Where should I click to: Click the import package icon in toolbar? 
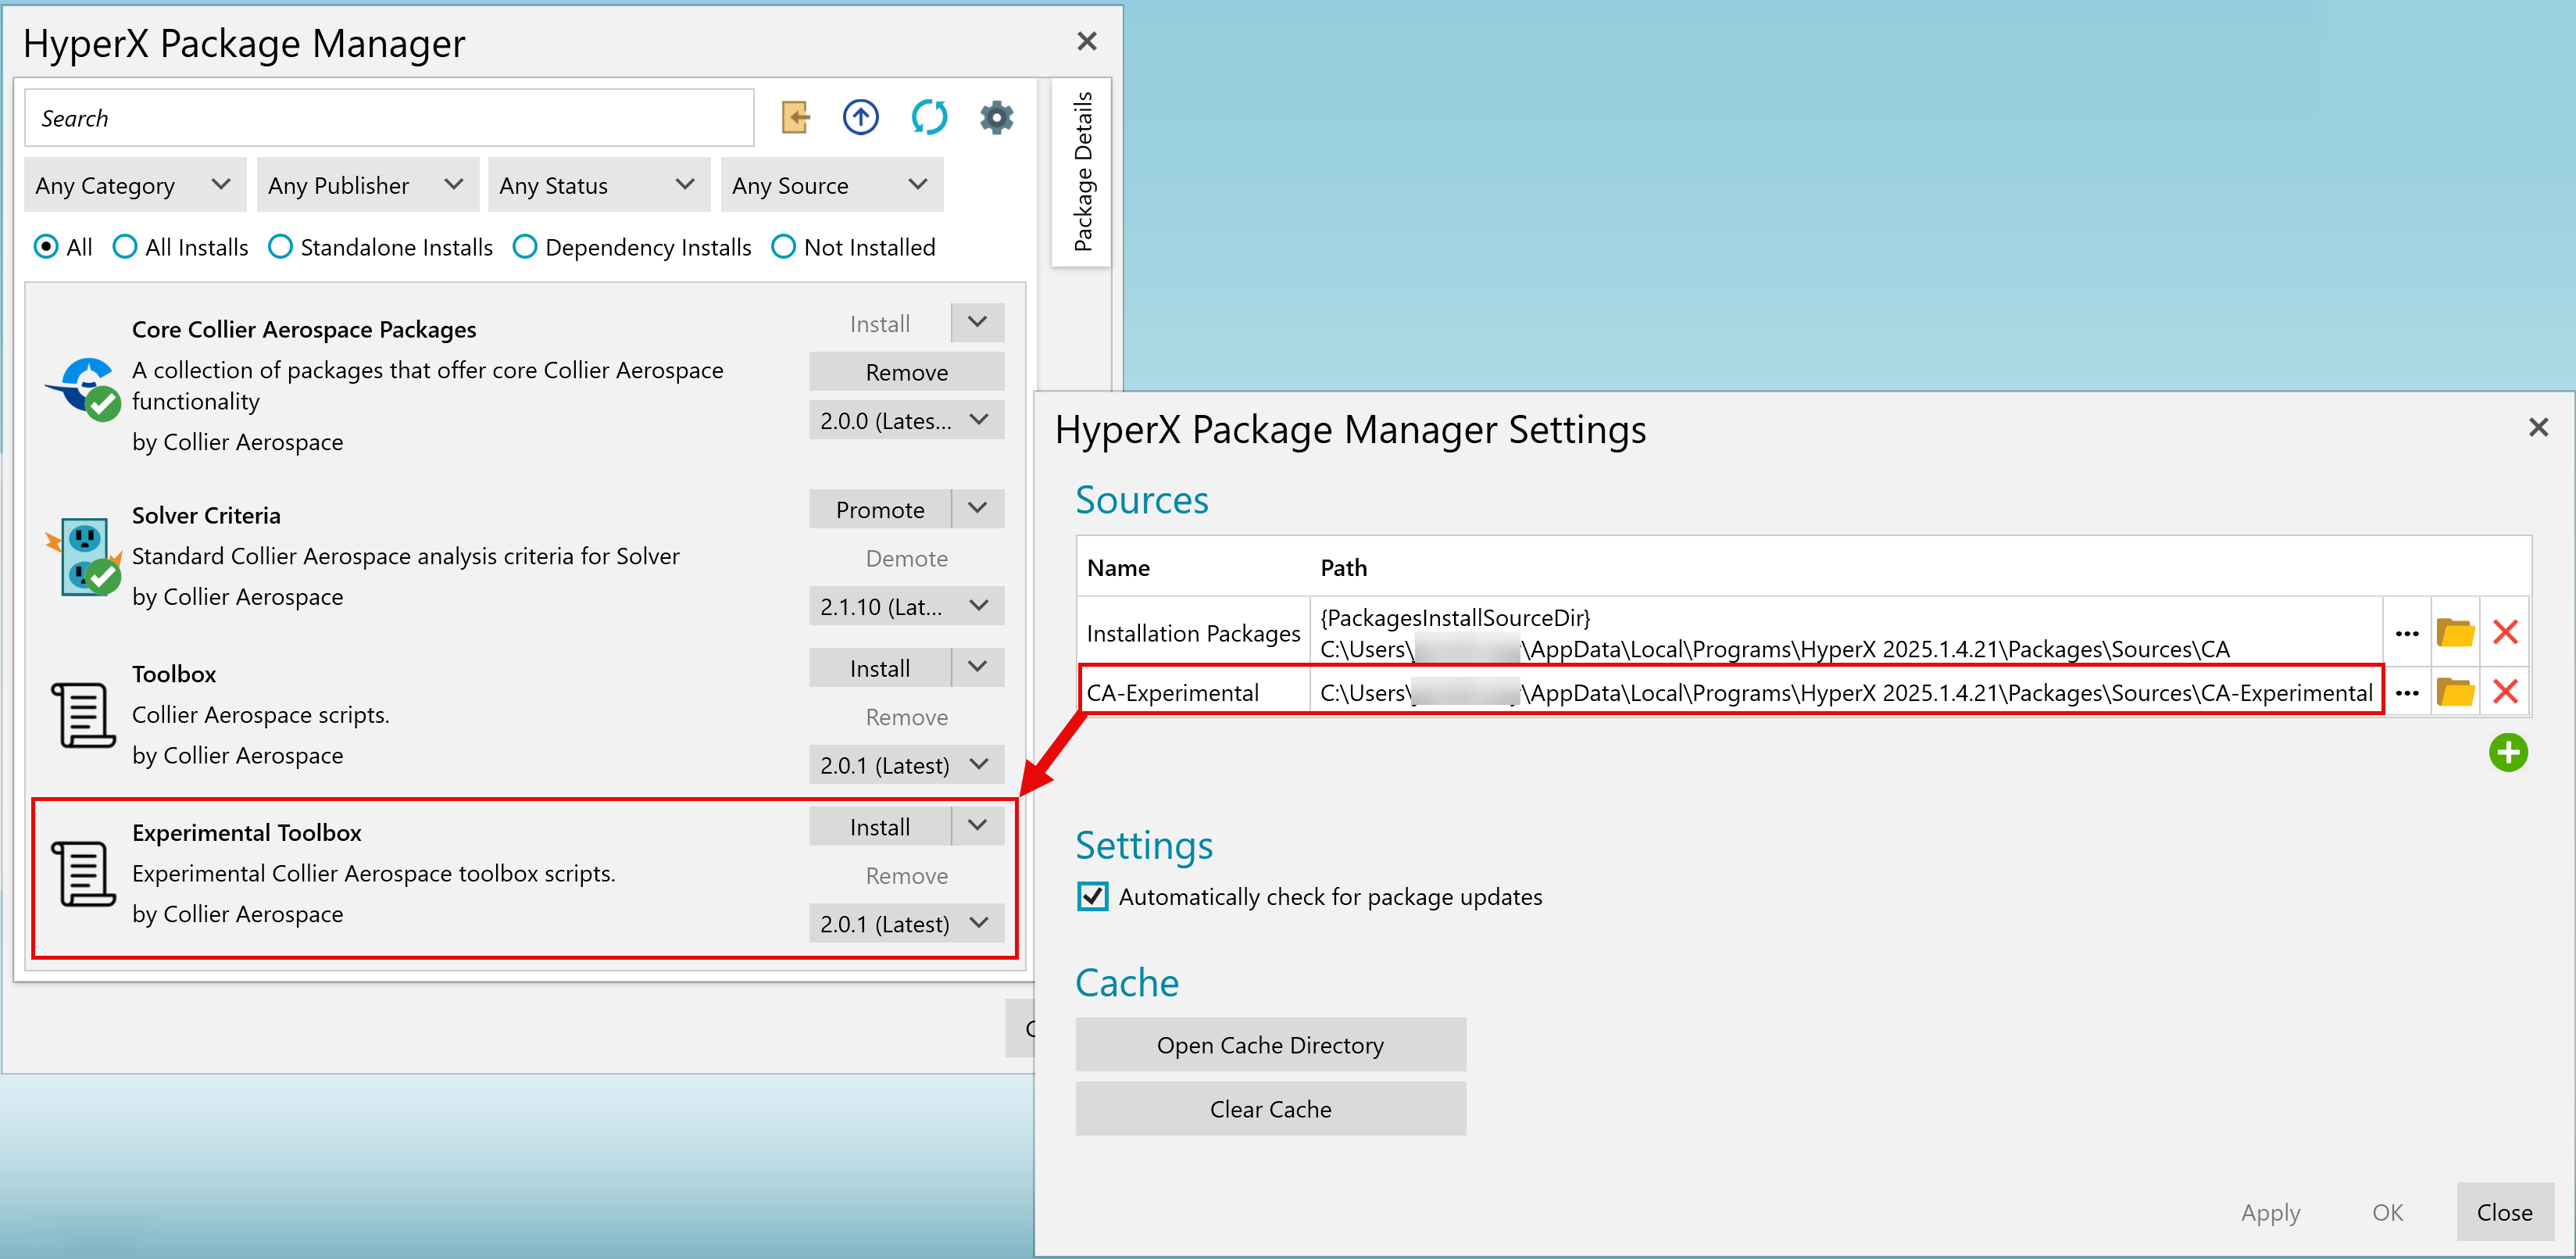tap(796, 118)
